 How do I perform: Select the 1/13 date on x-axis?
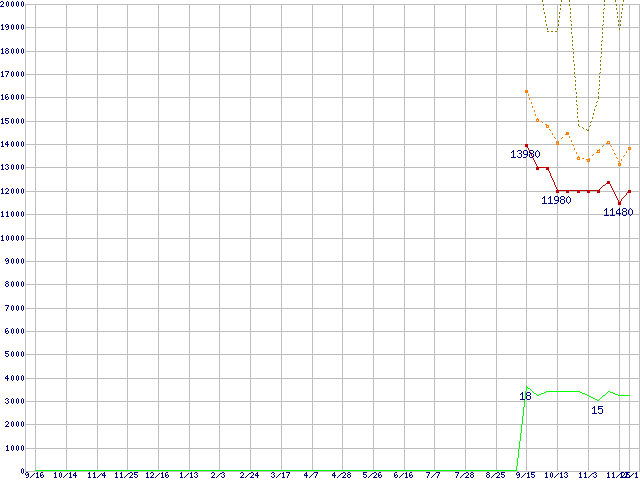[188, 475]
